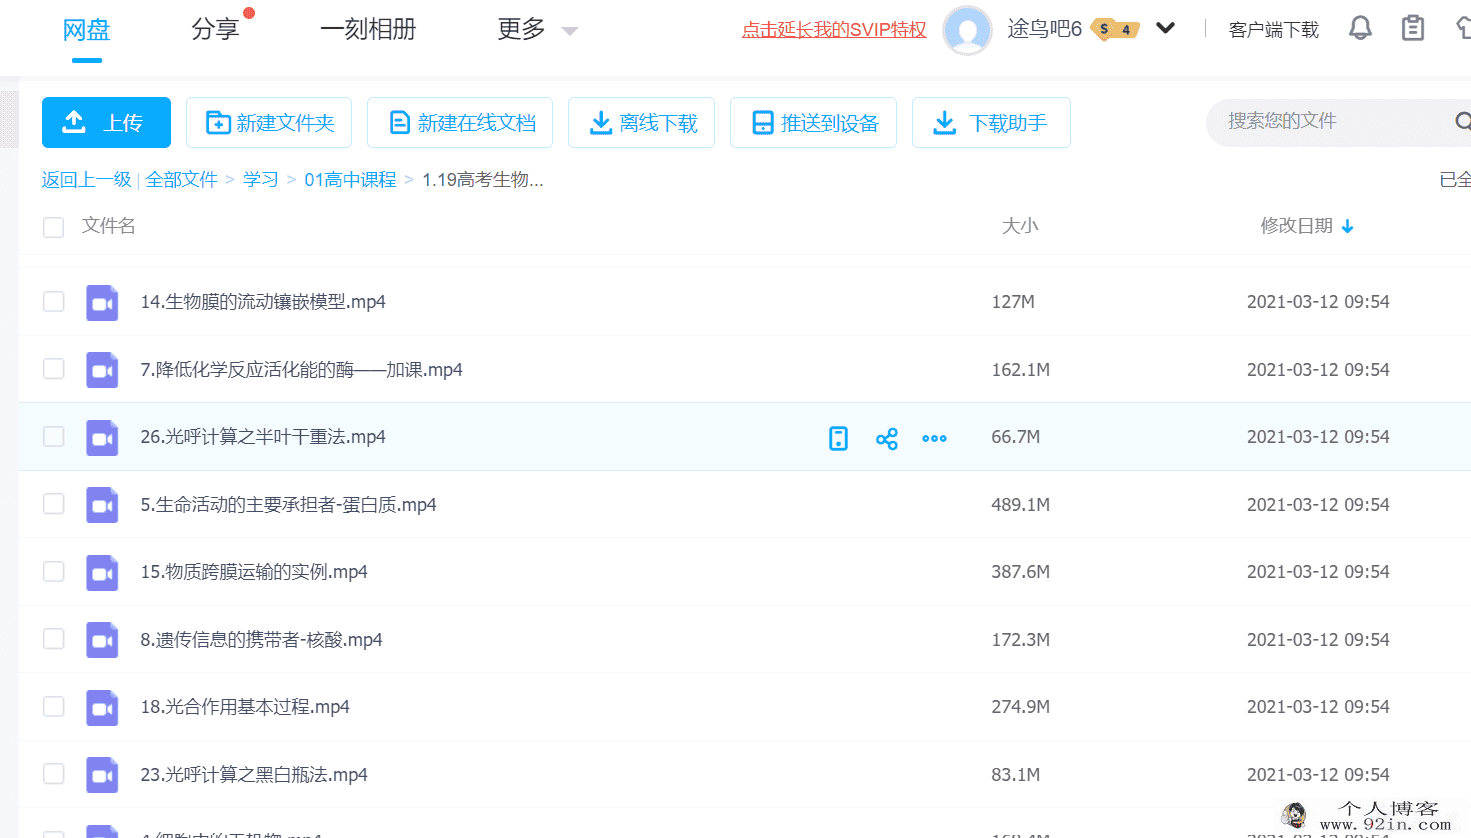The image size is (1471, 838).
Task: Open file 8.遗传信息的携带者-核酸.mp4
Action: pos(261,640)
